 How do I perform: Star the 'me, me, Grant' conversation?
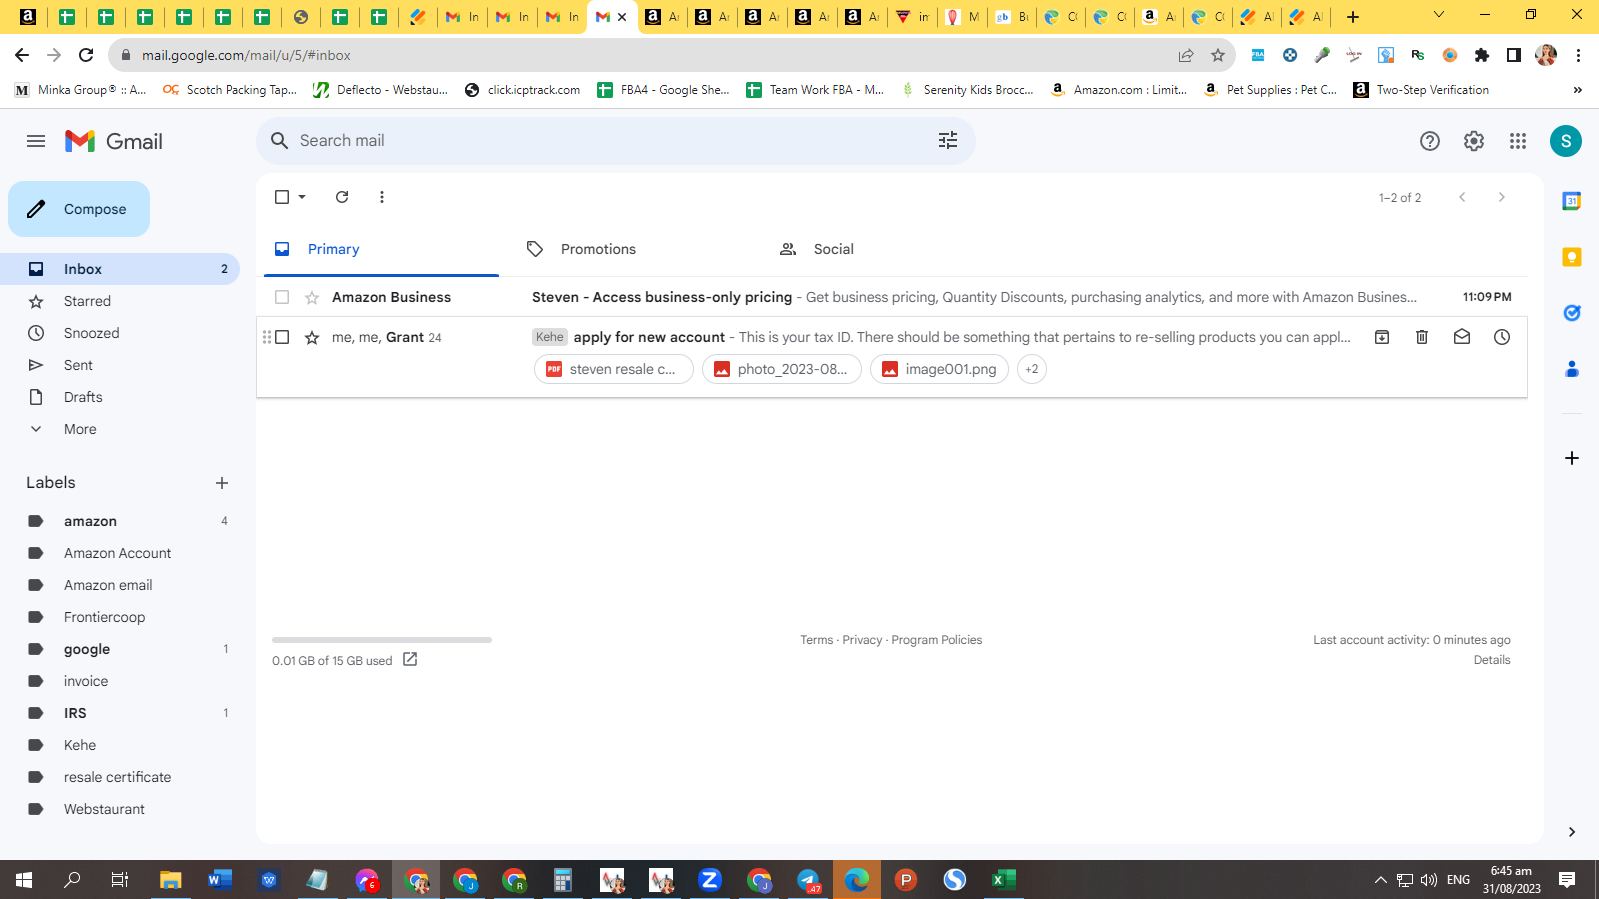pos(312,337)
